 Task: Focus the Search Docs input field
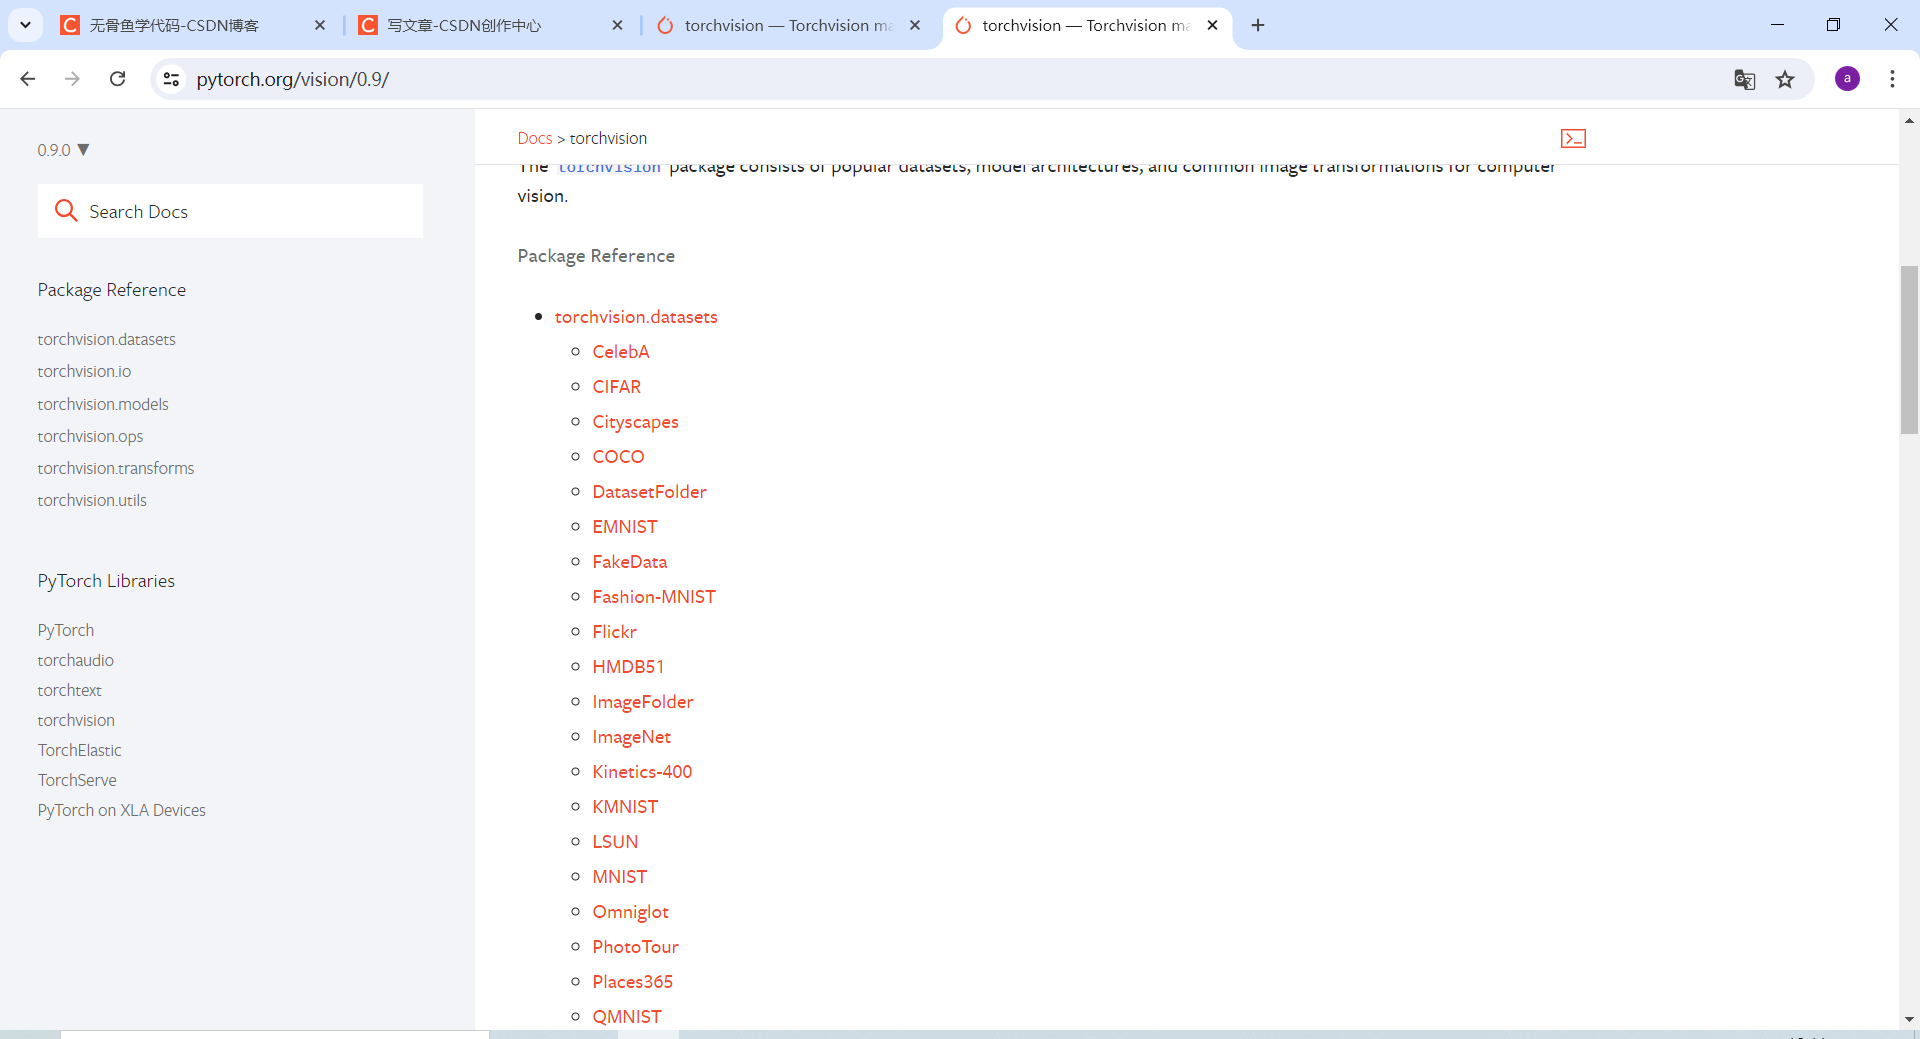pyautogui.click(x=230, y=211)
